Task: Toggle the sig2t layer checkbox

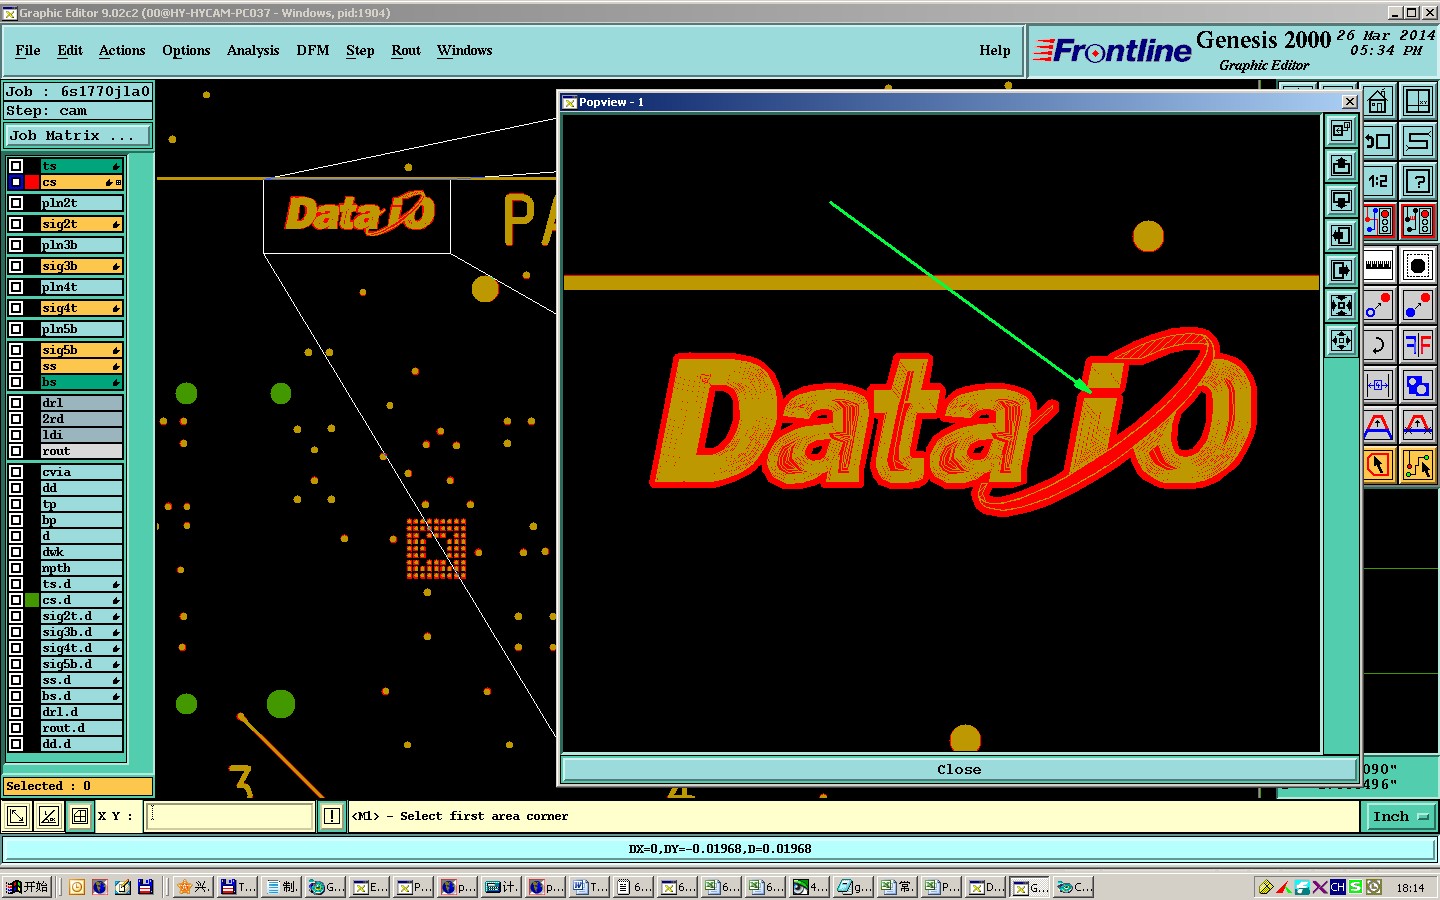Action: [16, 224]
